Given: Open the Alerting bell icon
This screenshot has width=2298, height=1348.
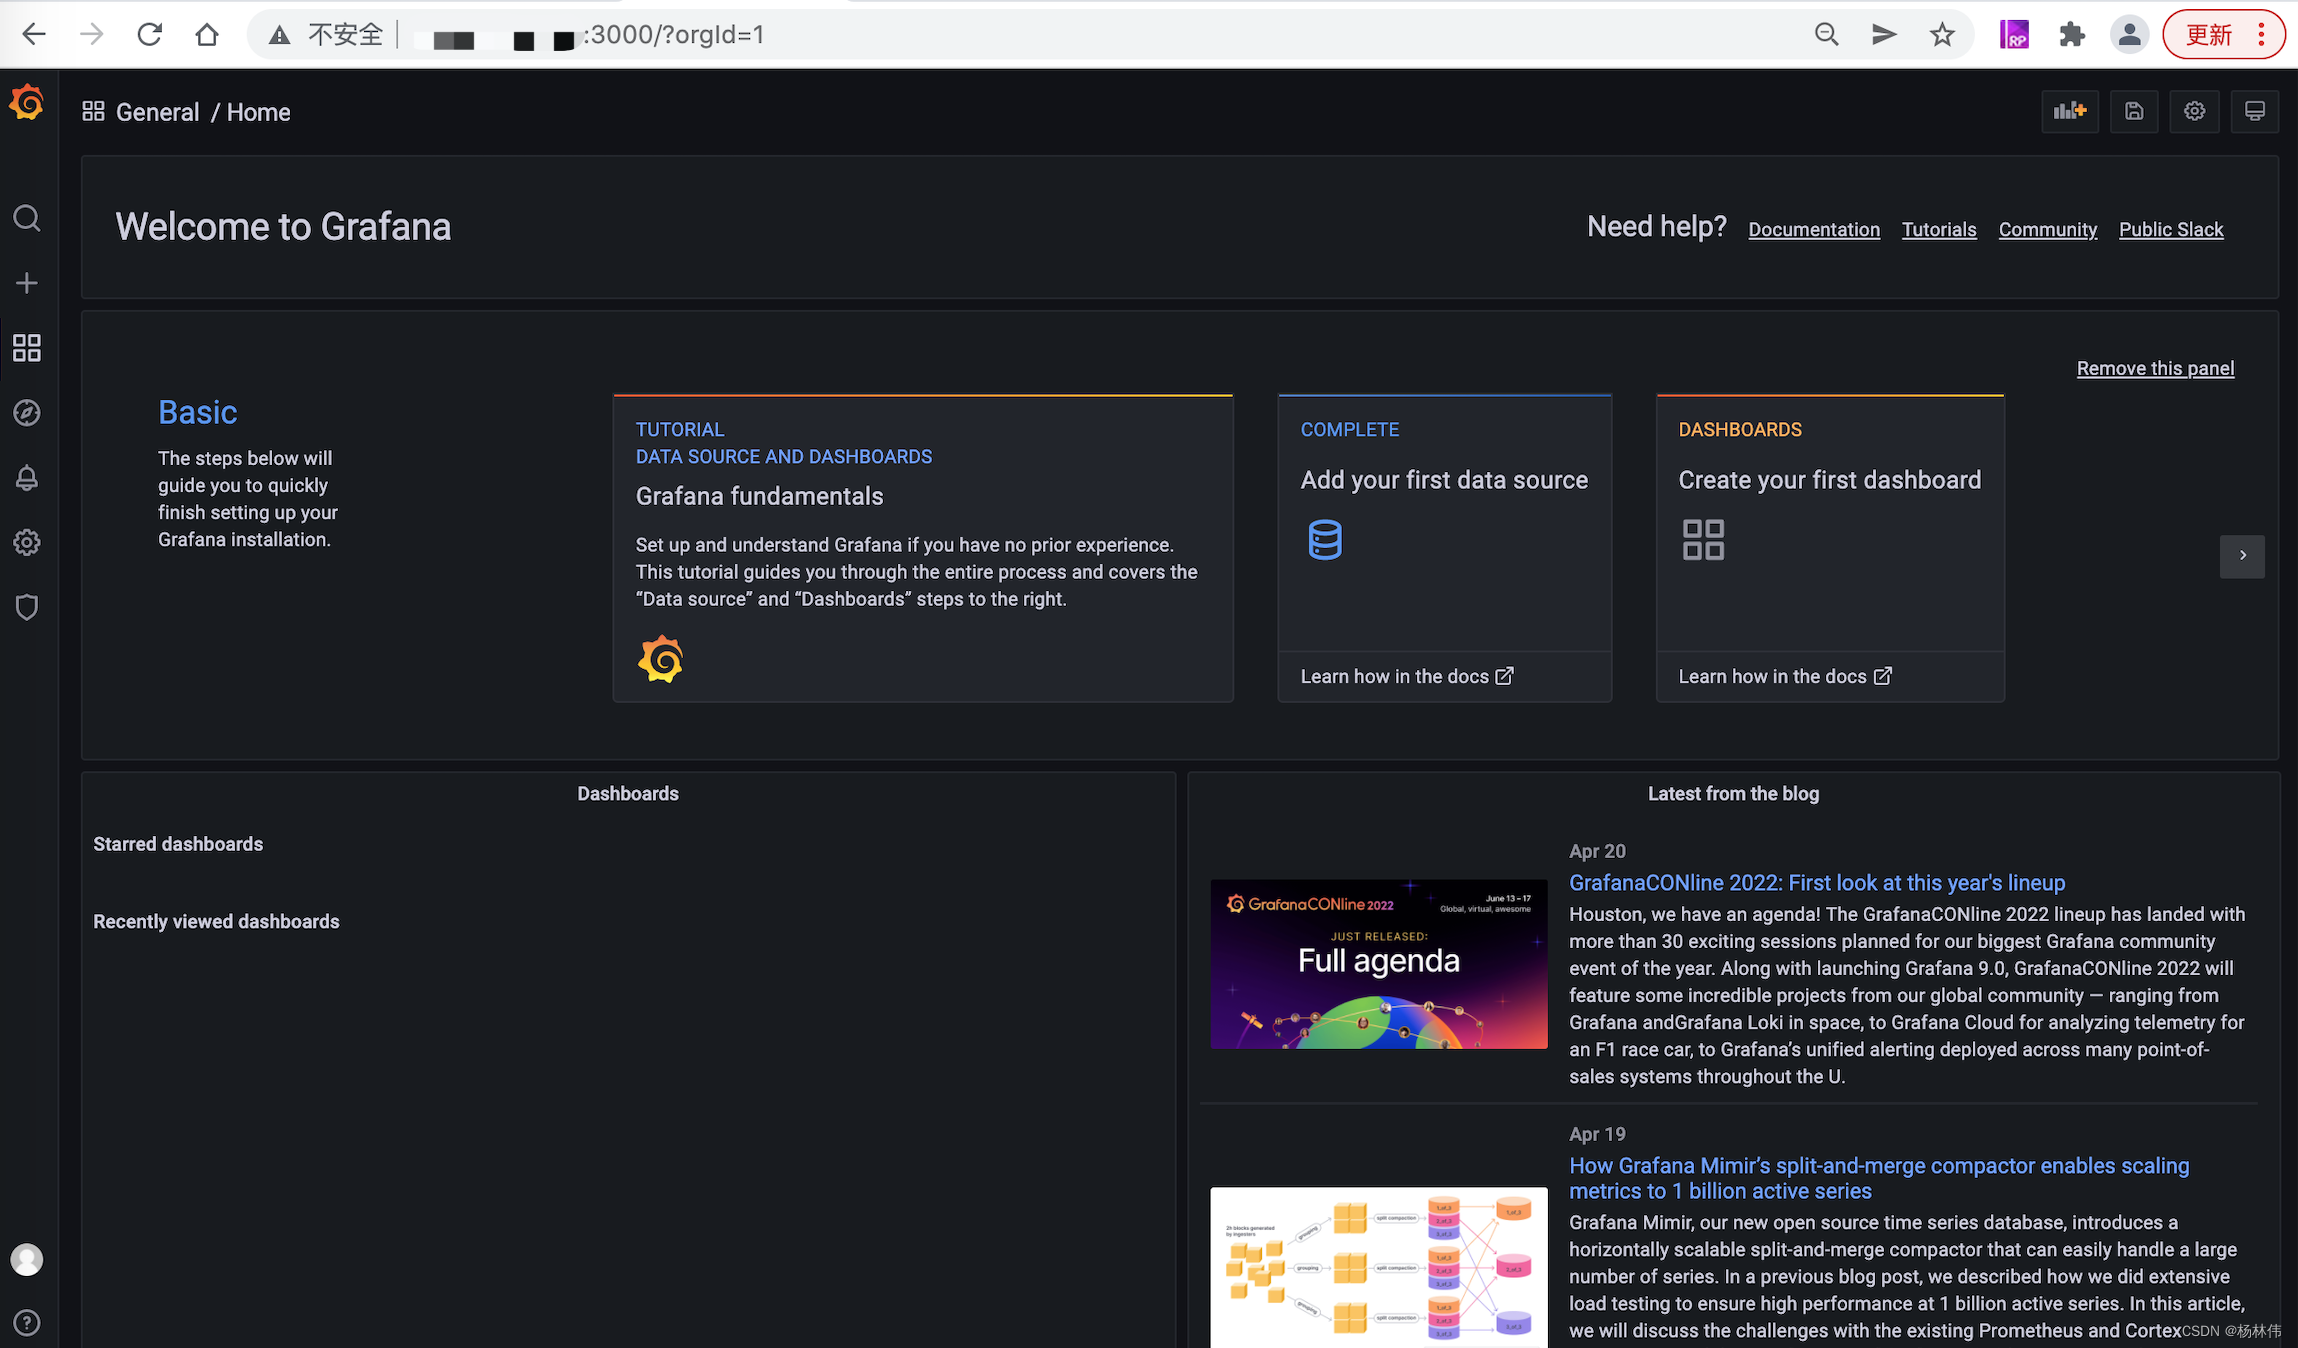Looking at the screenshot, I should [x=27, y=478].
